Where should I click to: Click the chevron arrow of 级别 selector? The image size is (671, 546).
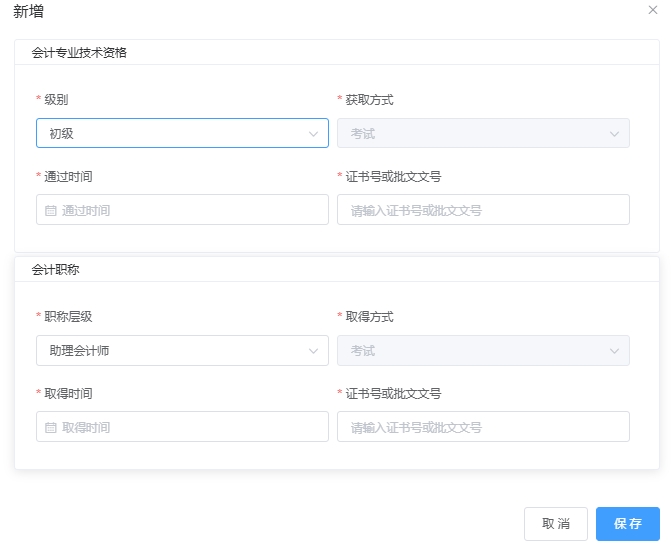313,133
